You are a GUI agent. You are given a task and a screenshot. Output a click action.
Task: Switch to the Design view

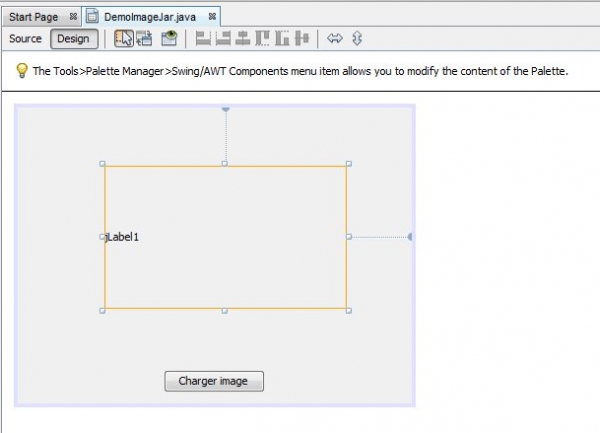coord(72,39)
